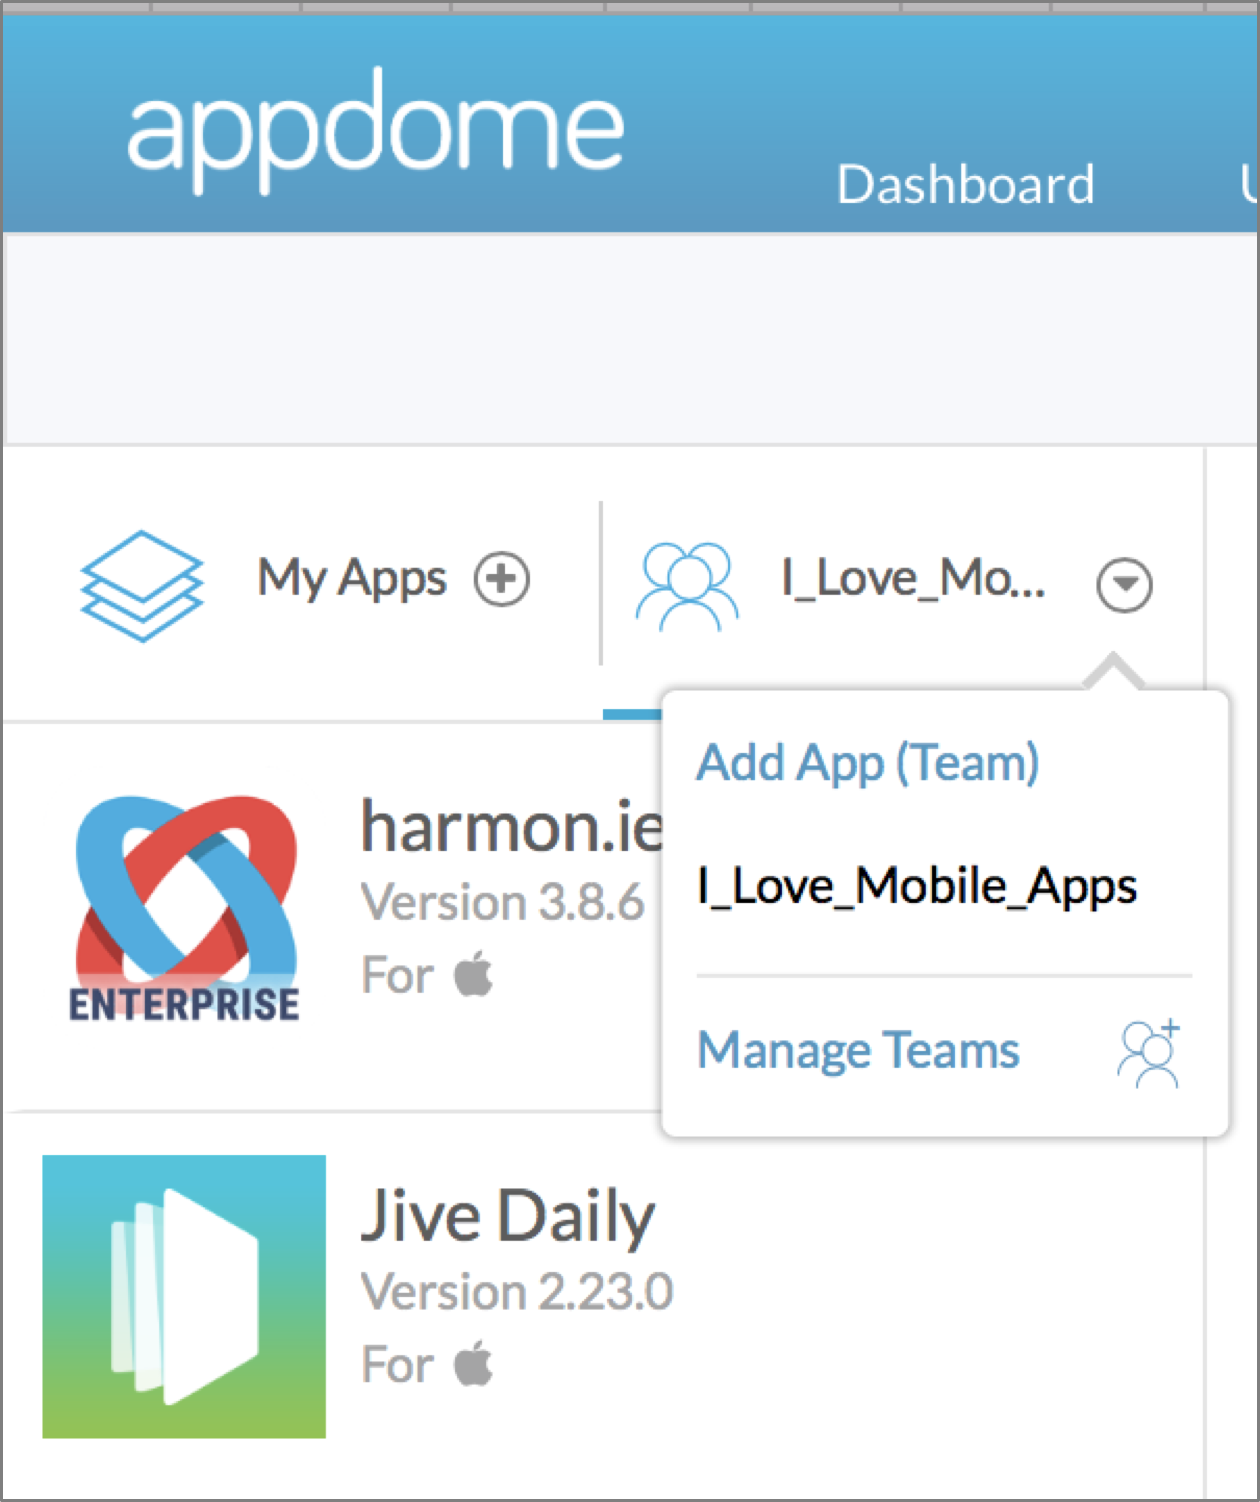Viewport: 1260px width, 1502px height.
Task: Select the My Apps tab label
Action: 352,579
